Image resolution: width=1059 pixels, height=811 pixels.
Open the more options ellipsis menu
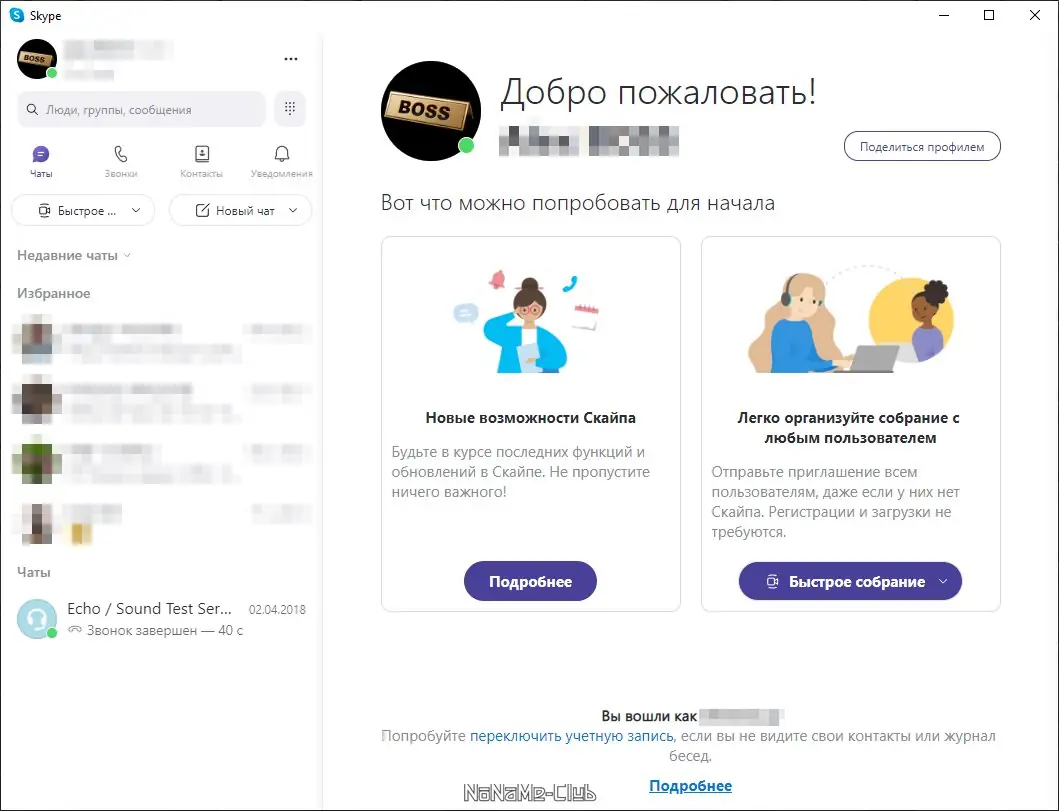290,59
